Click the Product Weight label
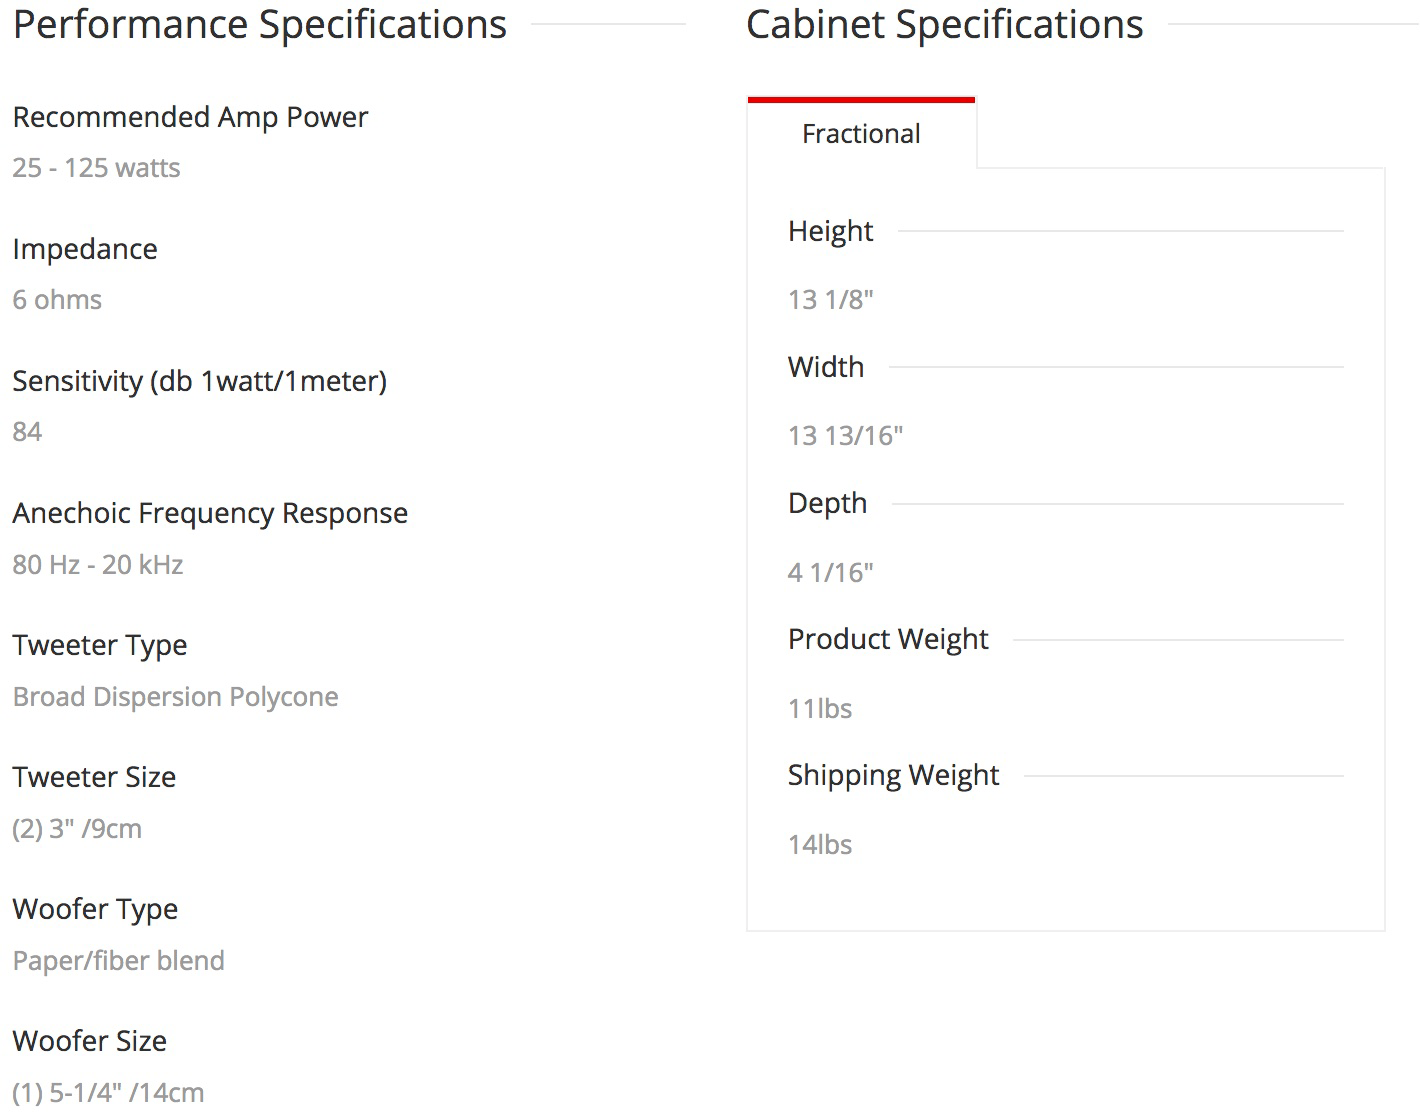This screenshot has width=1420, height=1112. click(x=888, y=639)
